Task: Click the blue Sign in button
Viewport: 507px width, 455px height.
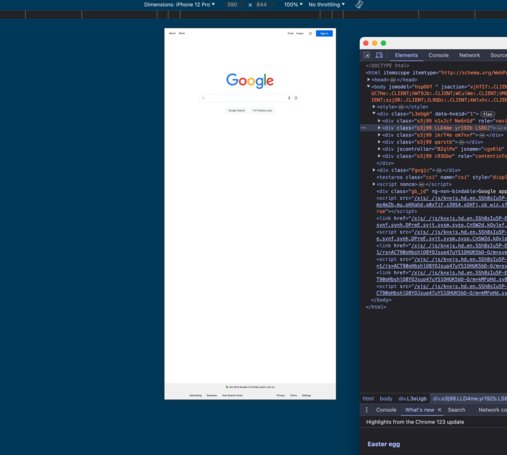Action: [x=324, y=33]
